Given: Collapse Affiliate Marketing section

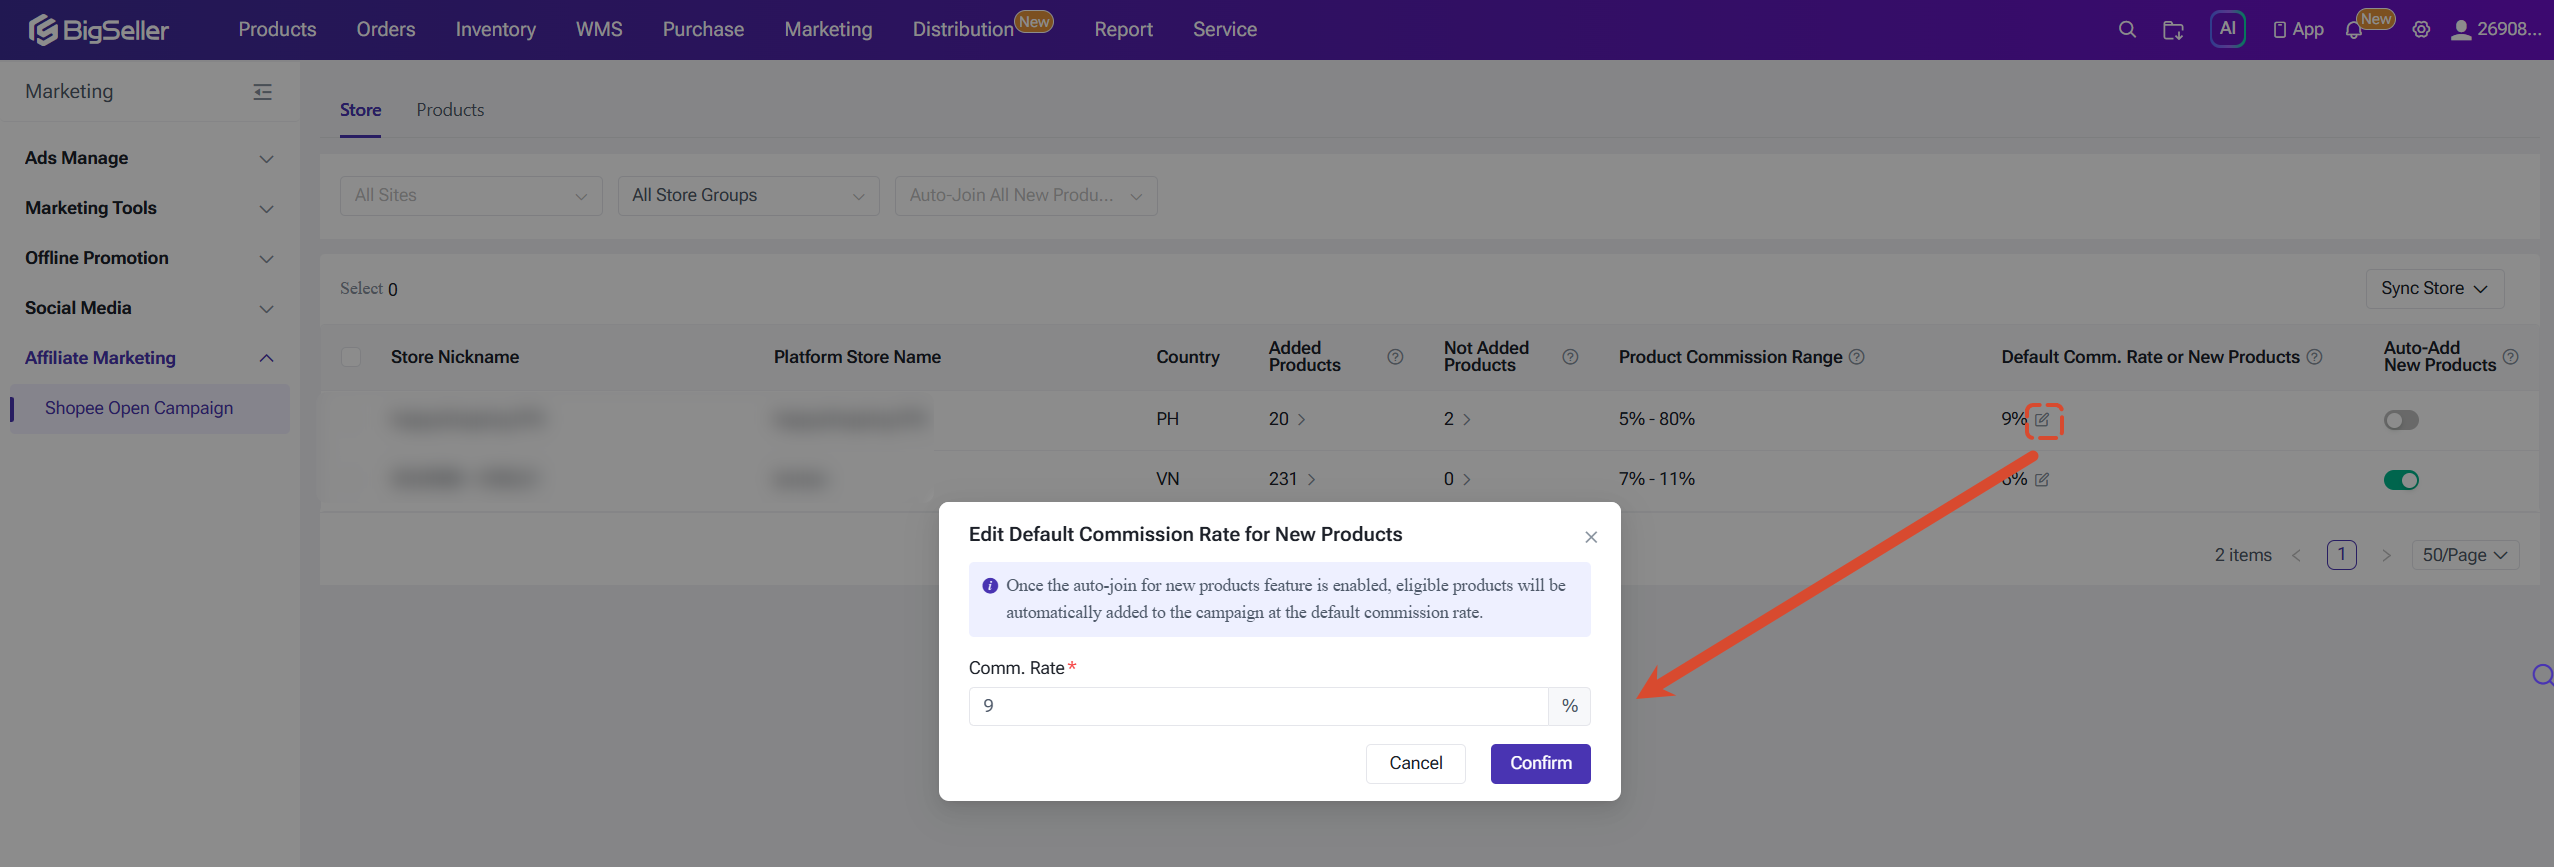Looking at the screenshot, I should pyautogui.click(x=150, y=358).
